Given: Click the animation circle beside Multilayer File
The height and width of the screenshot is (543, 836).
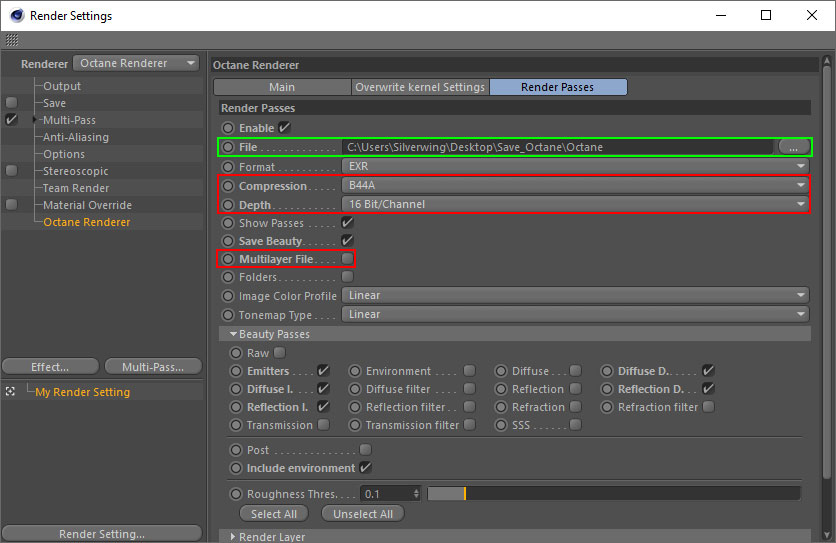Looking at the screenshot, I should (228, 259).
